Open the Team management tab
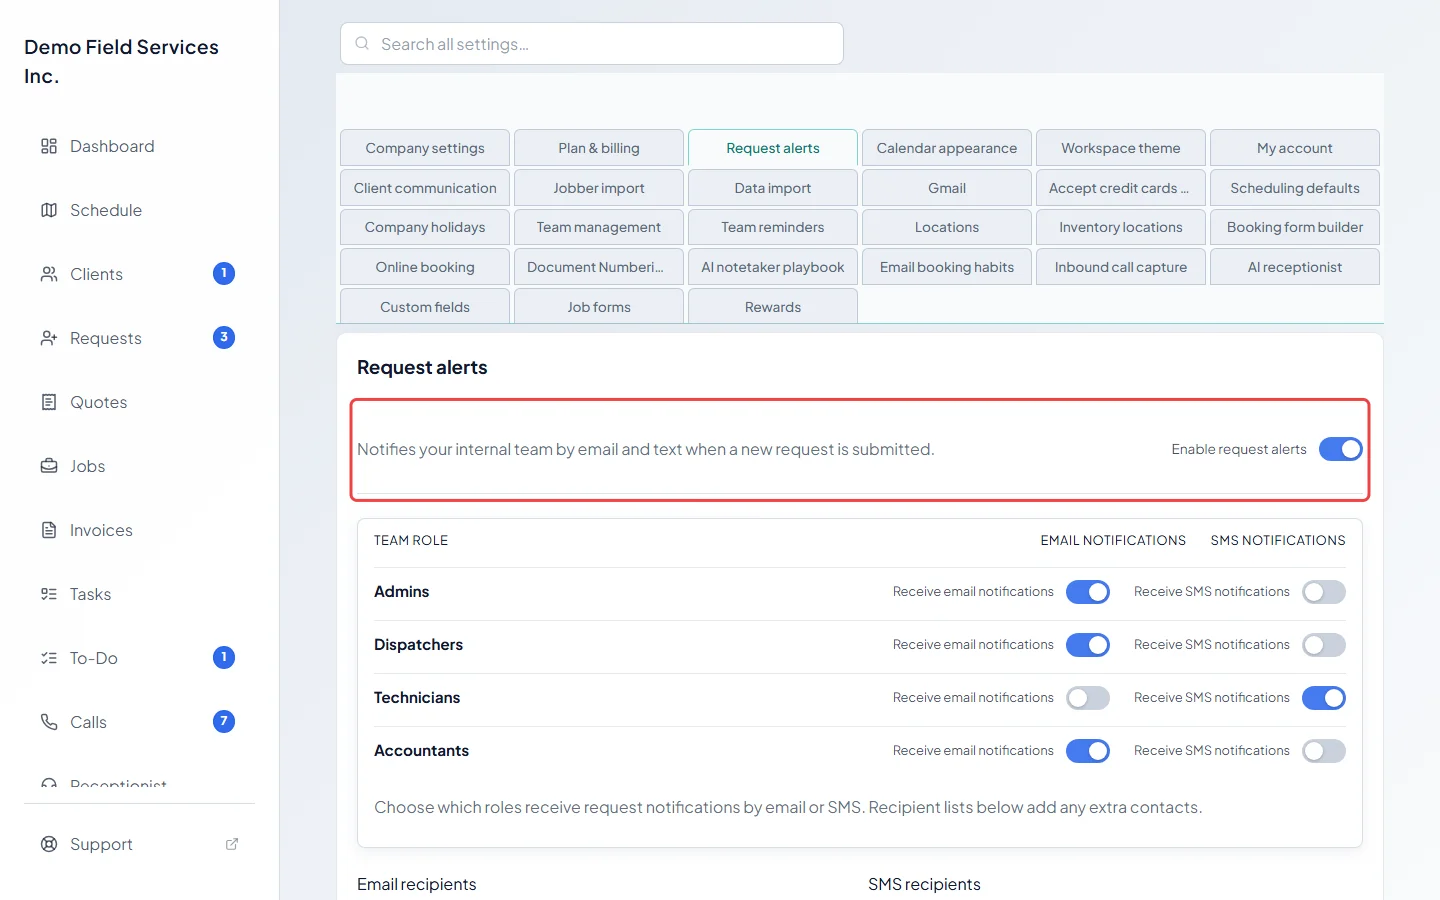The height and width of the screenshot is (900, 1440). 599,227
